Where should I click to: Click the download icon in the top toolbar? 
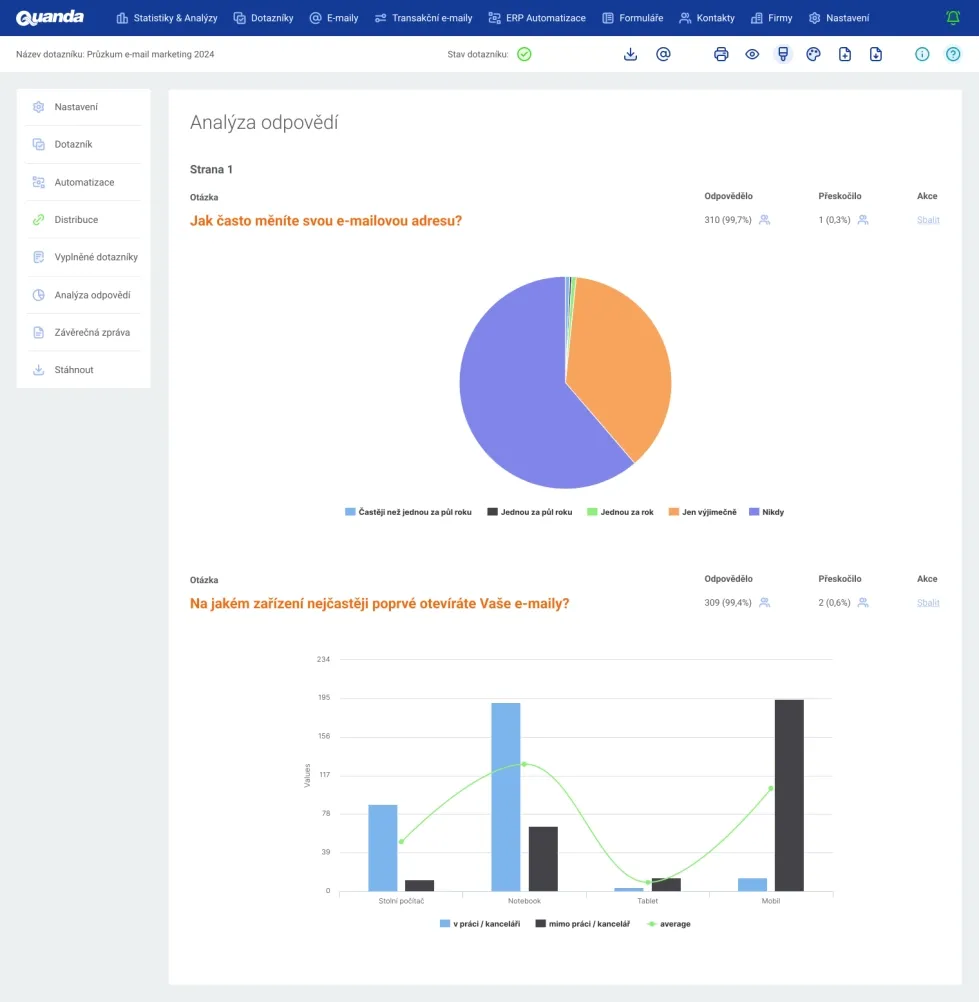[630, 54]
